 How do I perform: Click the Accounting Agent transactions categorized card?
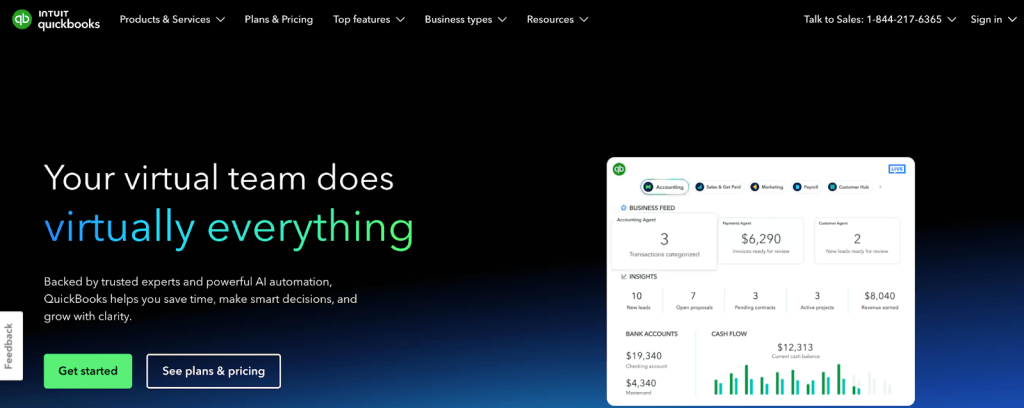(664, 241)
